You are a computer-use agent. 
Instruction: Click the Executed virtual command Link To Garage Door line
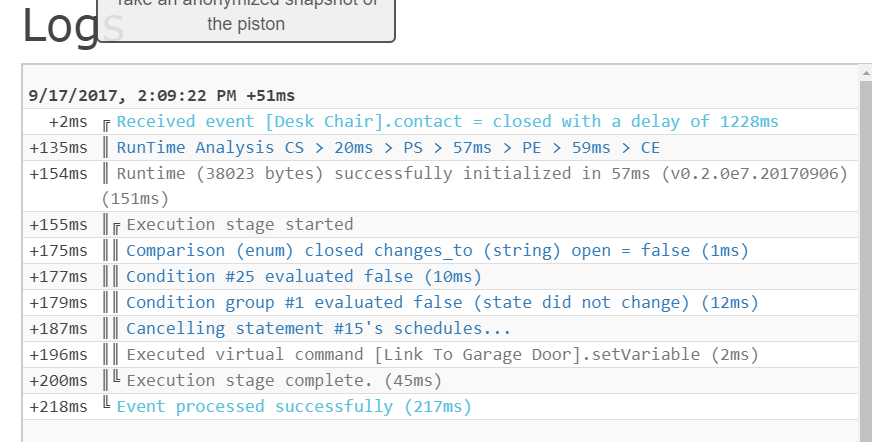(442, 355)
